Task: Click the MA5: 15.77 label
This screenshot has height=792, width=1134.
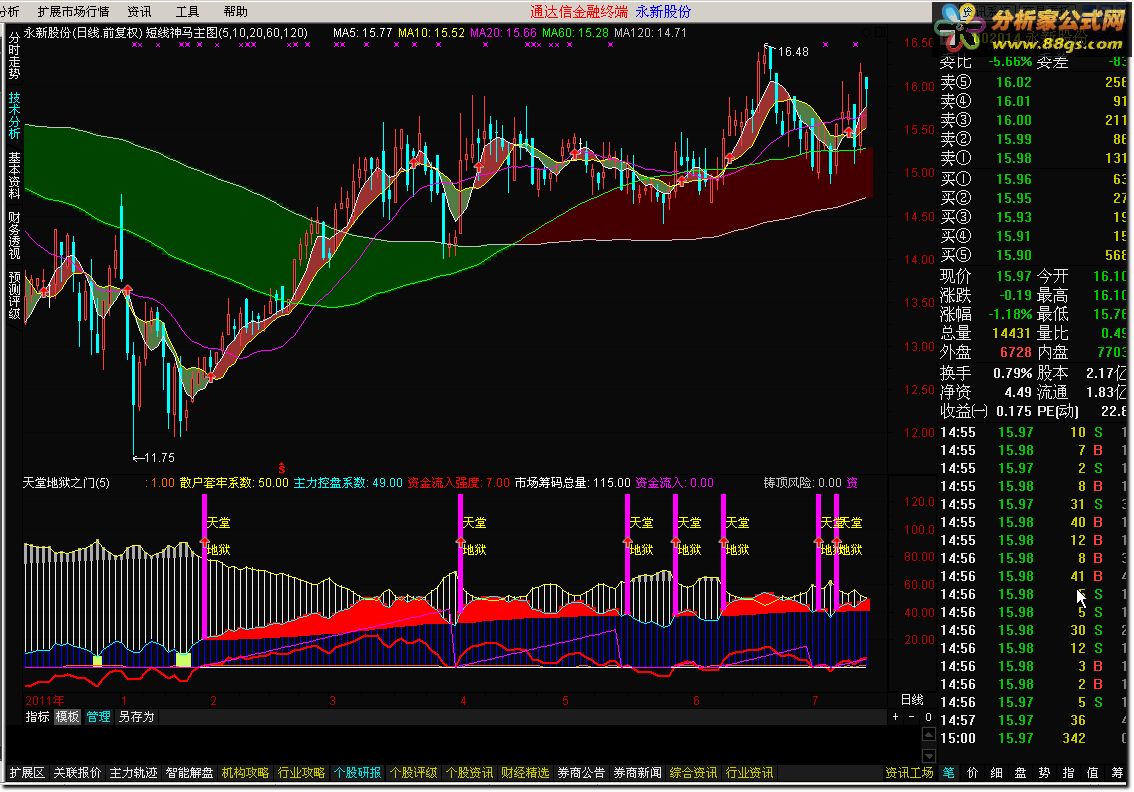Action: (x=362, y=33)
